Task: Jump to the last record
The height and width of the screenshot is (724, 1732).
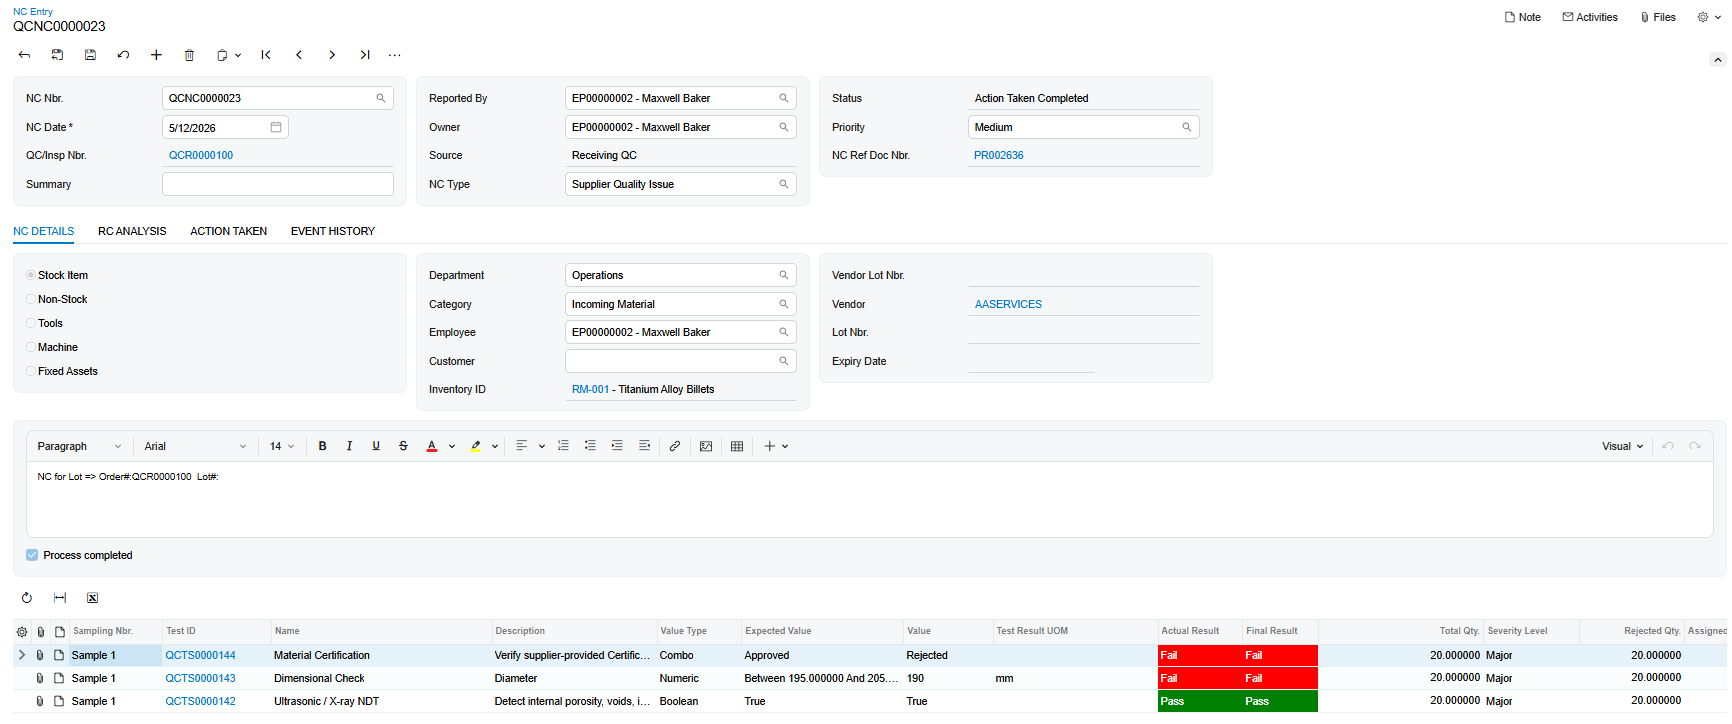Action: click(365, 55)
